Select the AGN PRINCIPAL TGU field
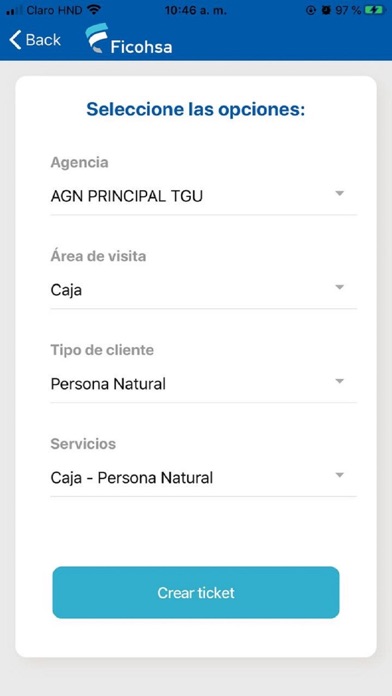Screen dimensions: 392x696 (203, 196)
